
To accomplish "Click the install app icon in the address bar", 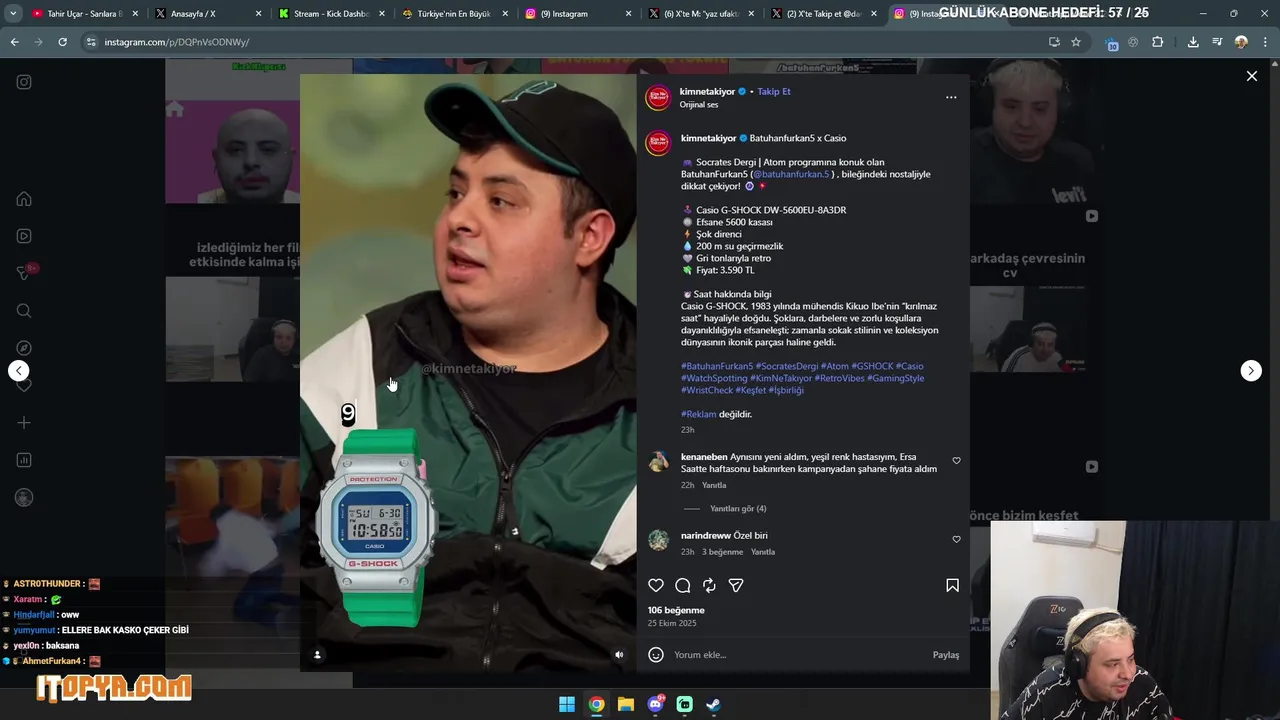I will tap(1054, 42).
